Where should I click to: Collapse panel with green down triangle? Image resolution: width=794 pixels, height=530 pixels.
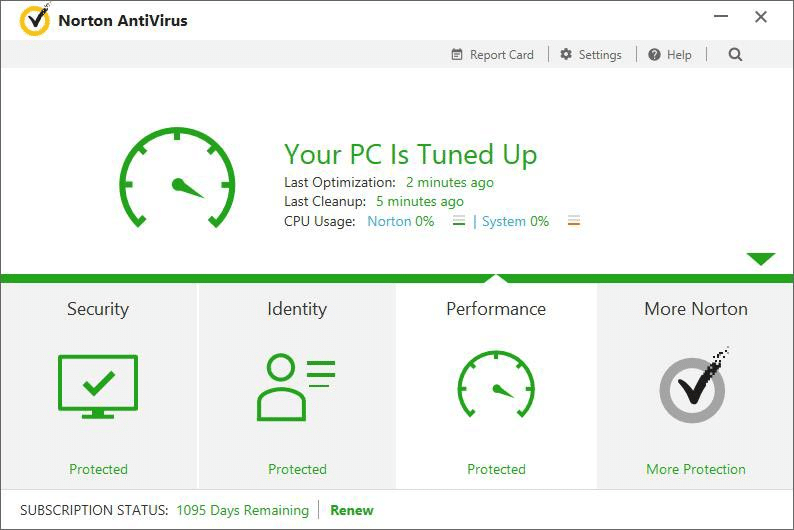[x=761, y=259]
